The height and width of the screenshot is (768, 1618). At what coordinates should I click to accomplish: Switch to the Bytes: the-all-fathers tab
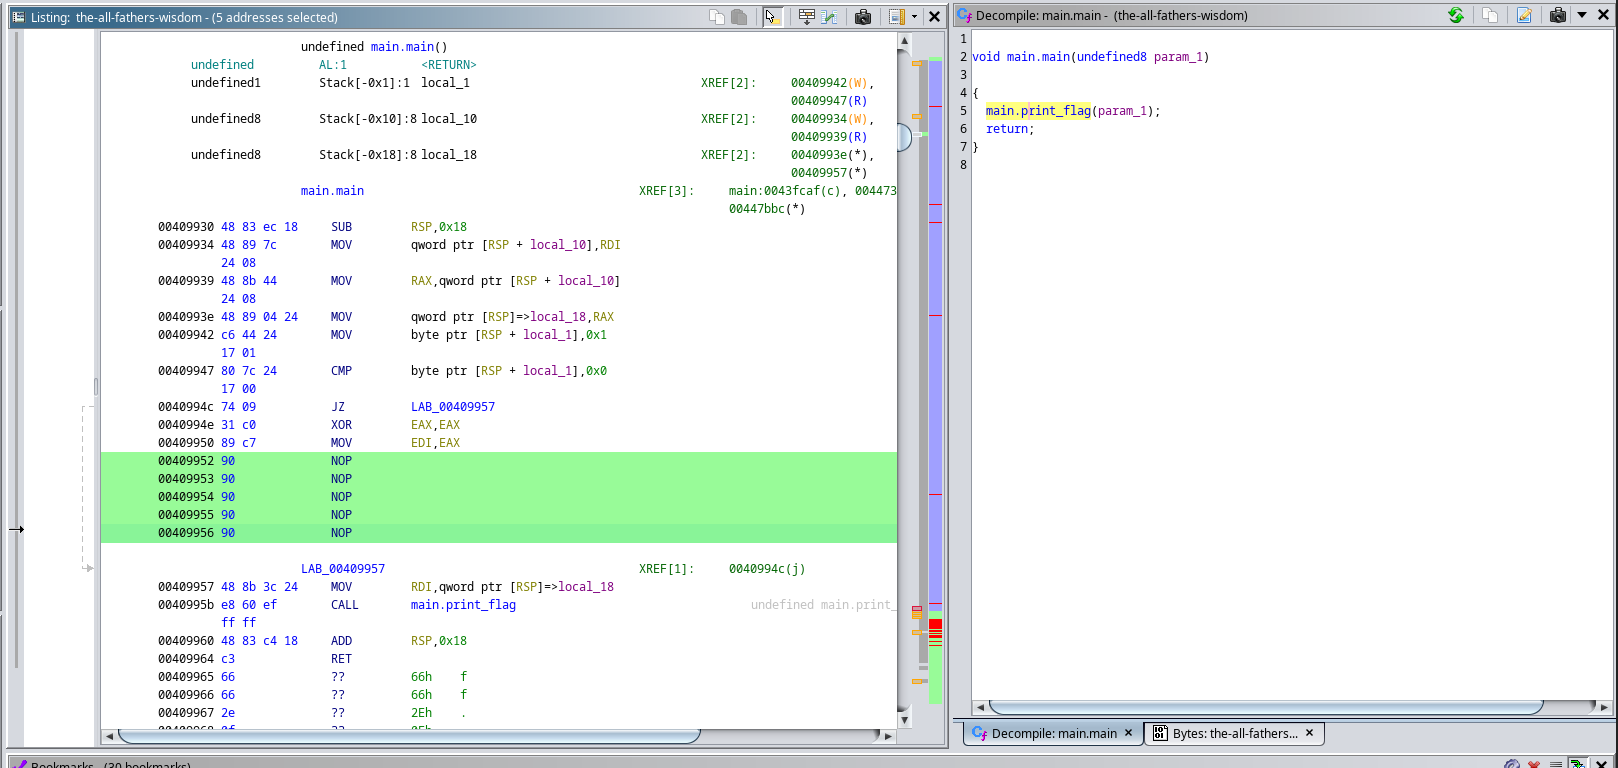point(1235,733)
